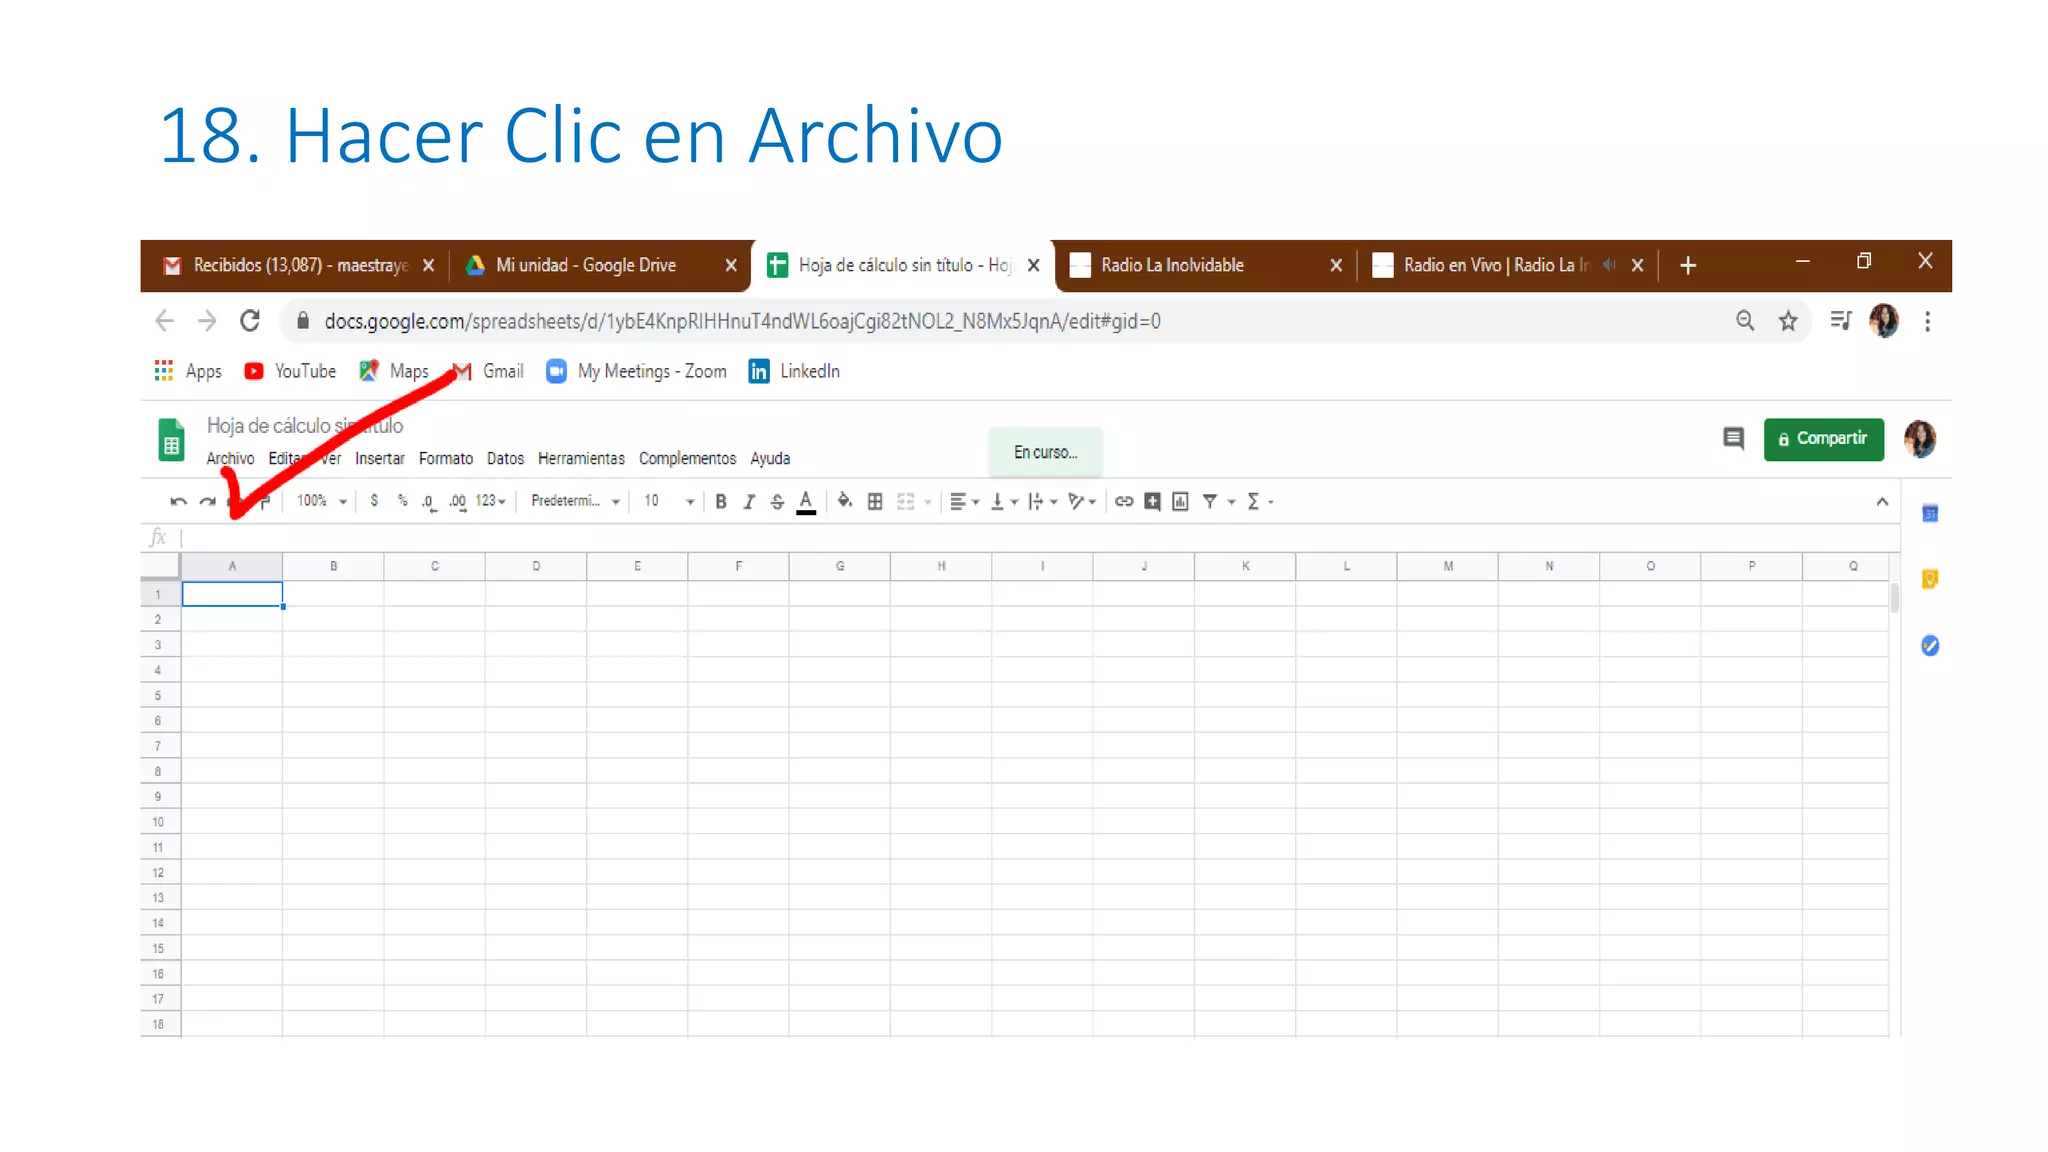Open the Ayuda menu

click(770, 459)
